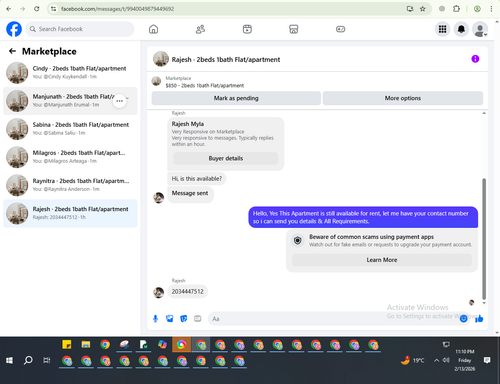
Task: Open the Marketplace storefront icon in navigation
Action: point(294,29)
